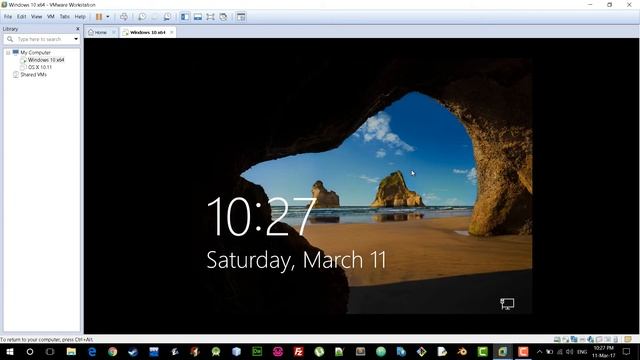640x360 pixels.
Task: Open the battery icon in system tray
Action: click(x=549, y=351)
